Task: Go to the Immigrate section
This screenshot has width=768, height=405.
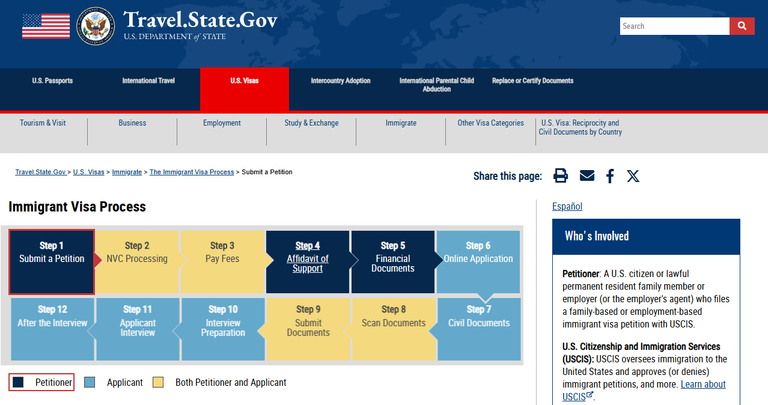Action: 401,123
